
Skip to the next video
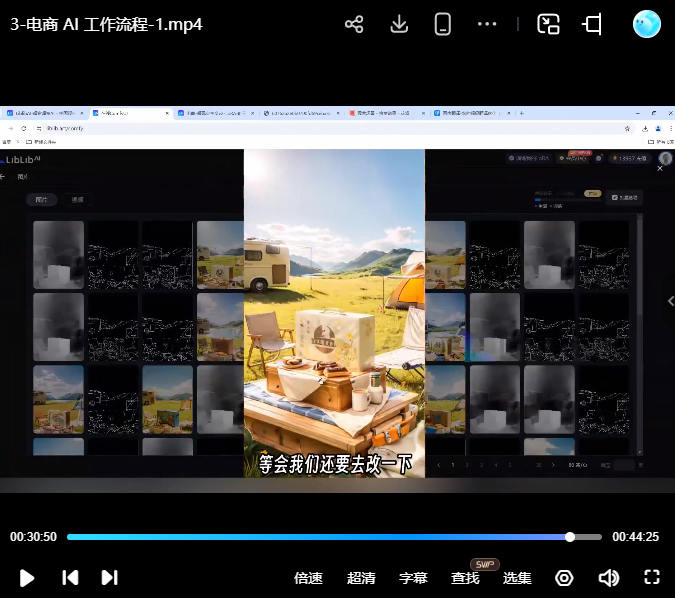point(110,577)
